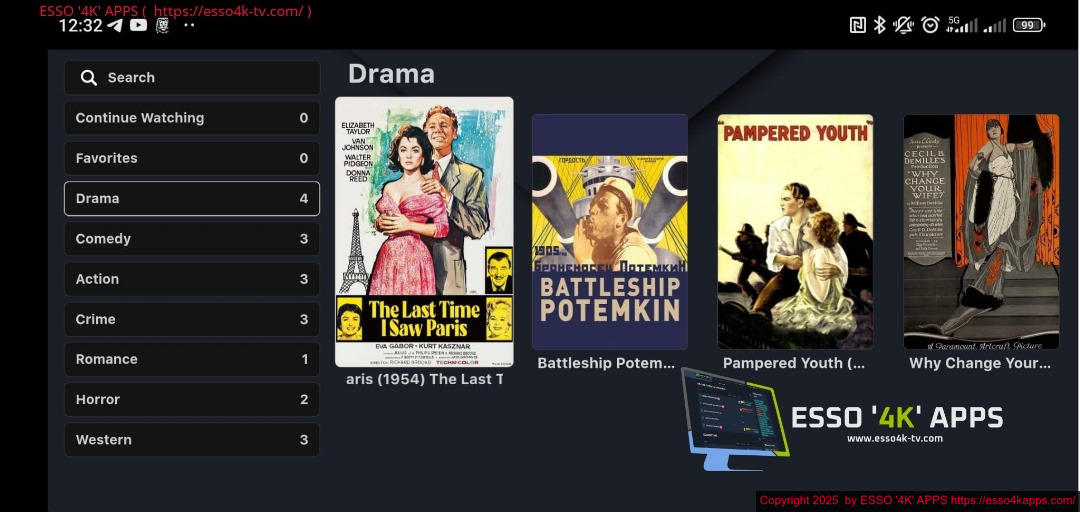Tap the alarm clock status icon
This screenshot has height=512, width=1080.
pyautogui.click(x=931, y=25)
